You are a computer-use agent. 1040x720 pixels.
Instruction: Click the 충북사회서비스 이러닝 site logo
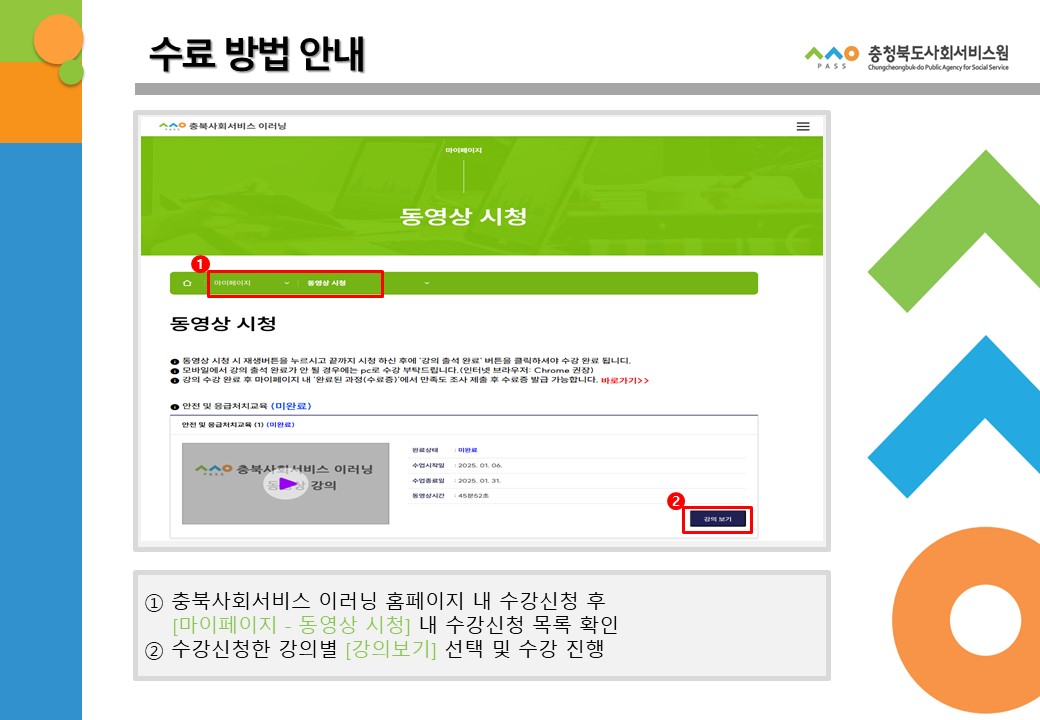point(222,125)
